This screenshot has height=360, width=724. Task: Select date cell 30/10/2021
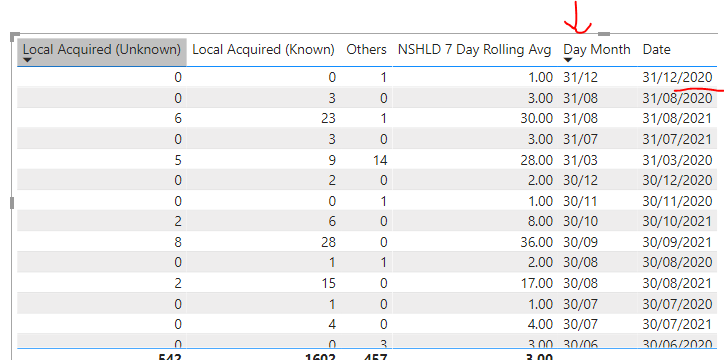[x=677, y=222]
